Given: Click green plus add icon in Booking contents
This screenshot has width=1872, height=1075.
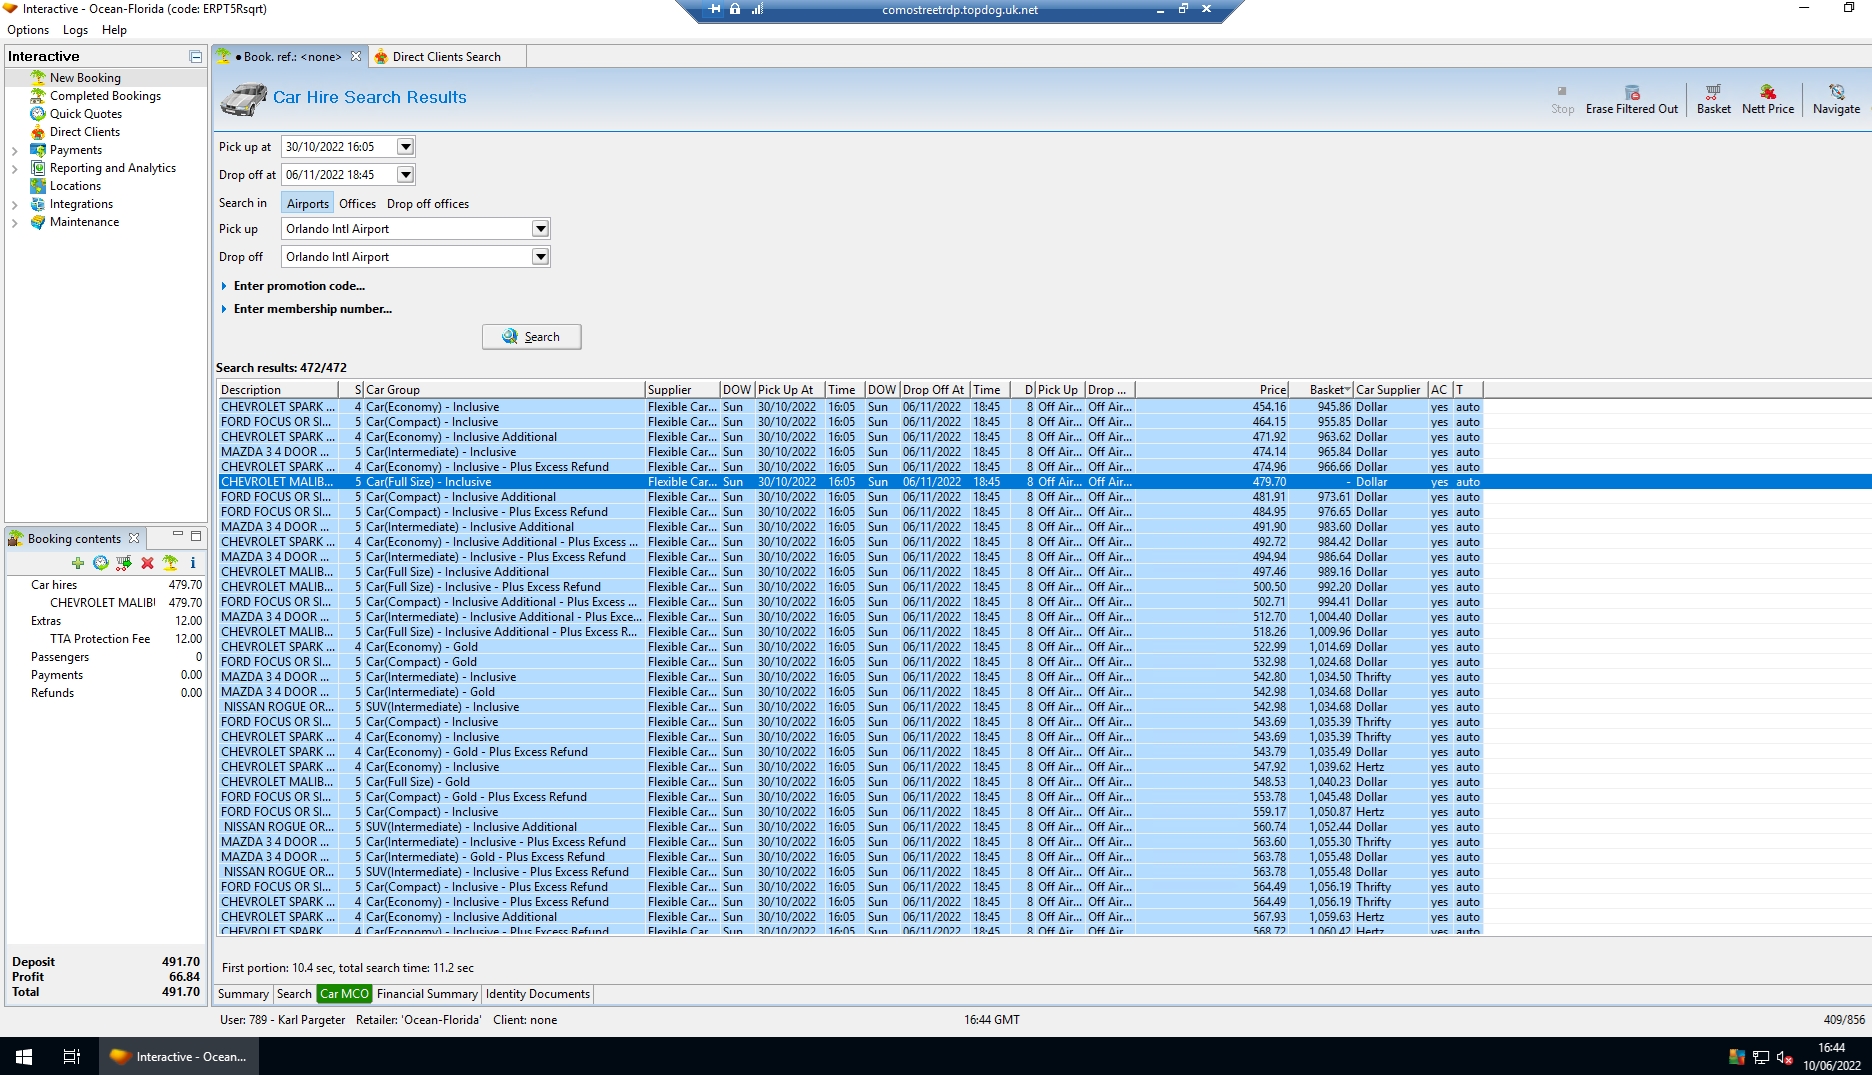Looking at the screenshot, I should [78, 563].
